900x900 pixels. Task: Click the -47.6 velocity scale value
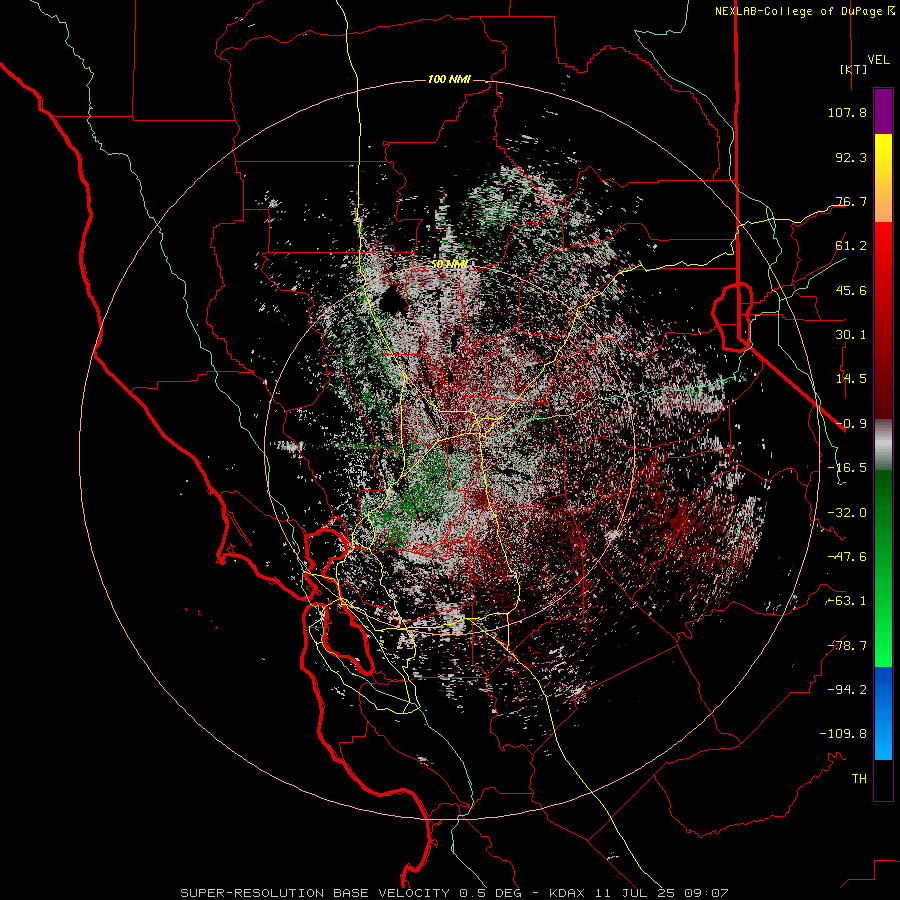tap(847, 557)
